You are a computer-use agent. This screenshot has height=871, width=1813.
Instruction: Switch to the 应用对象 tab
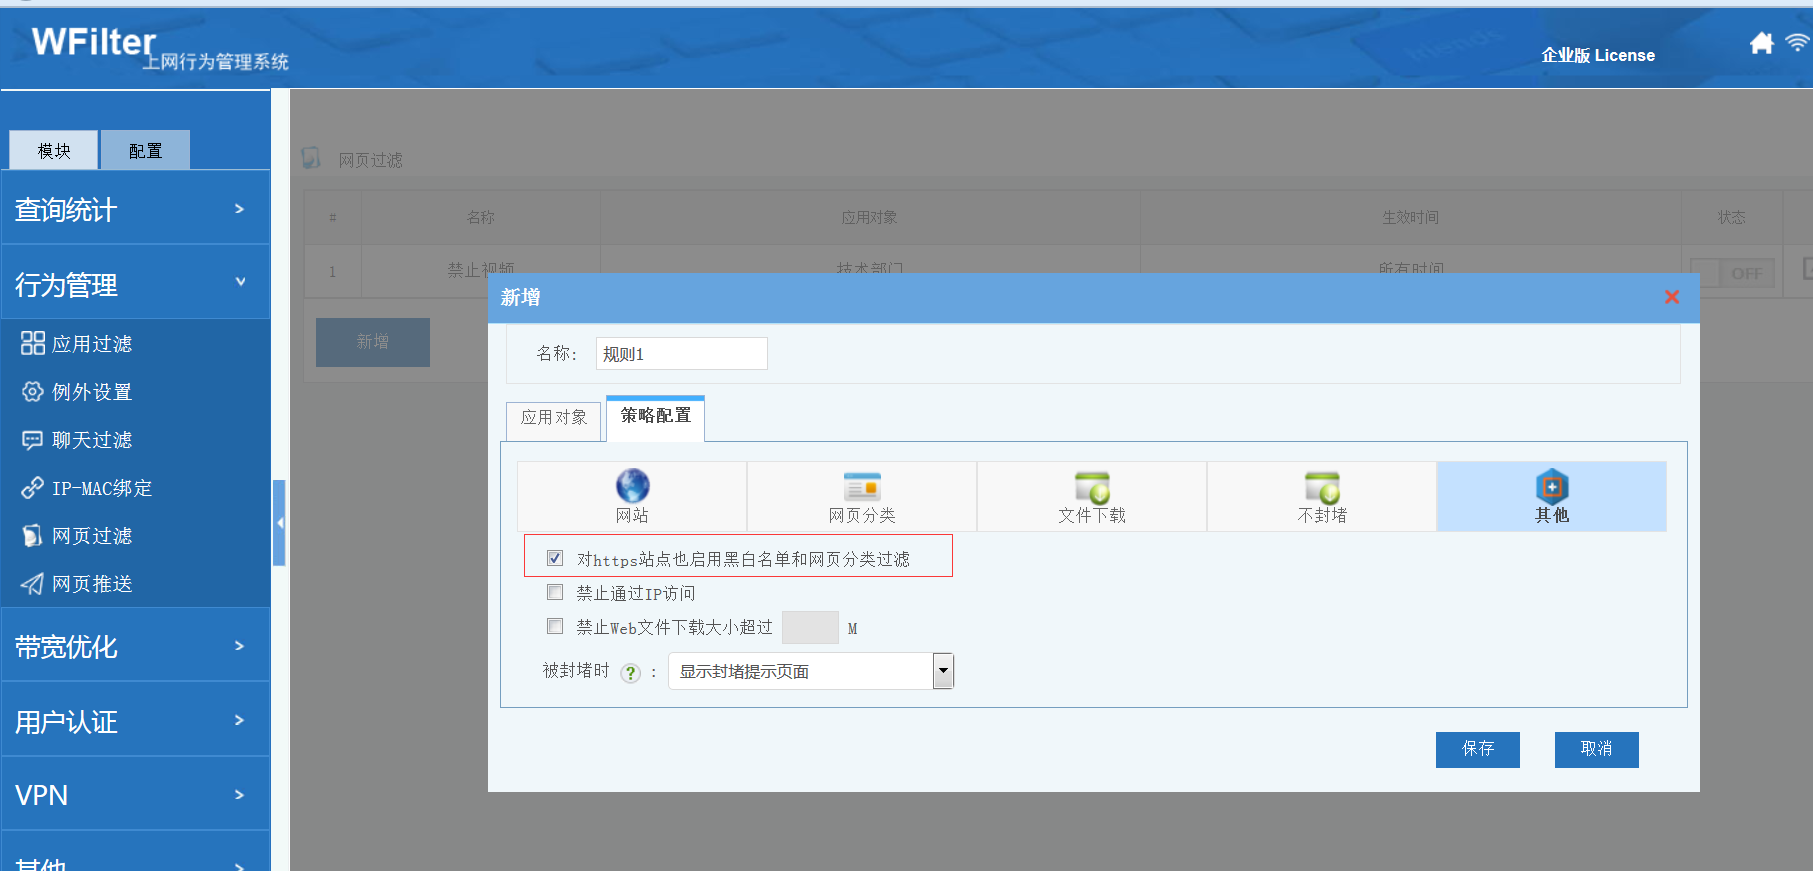pyautogui.click(x=554, y=418)
